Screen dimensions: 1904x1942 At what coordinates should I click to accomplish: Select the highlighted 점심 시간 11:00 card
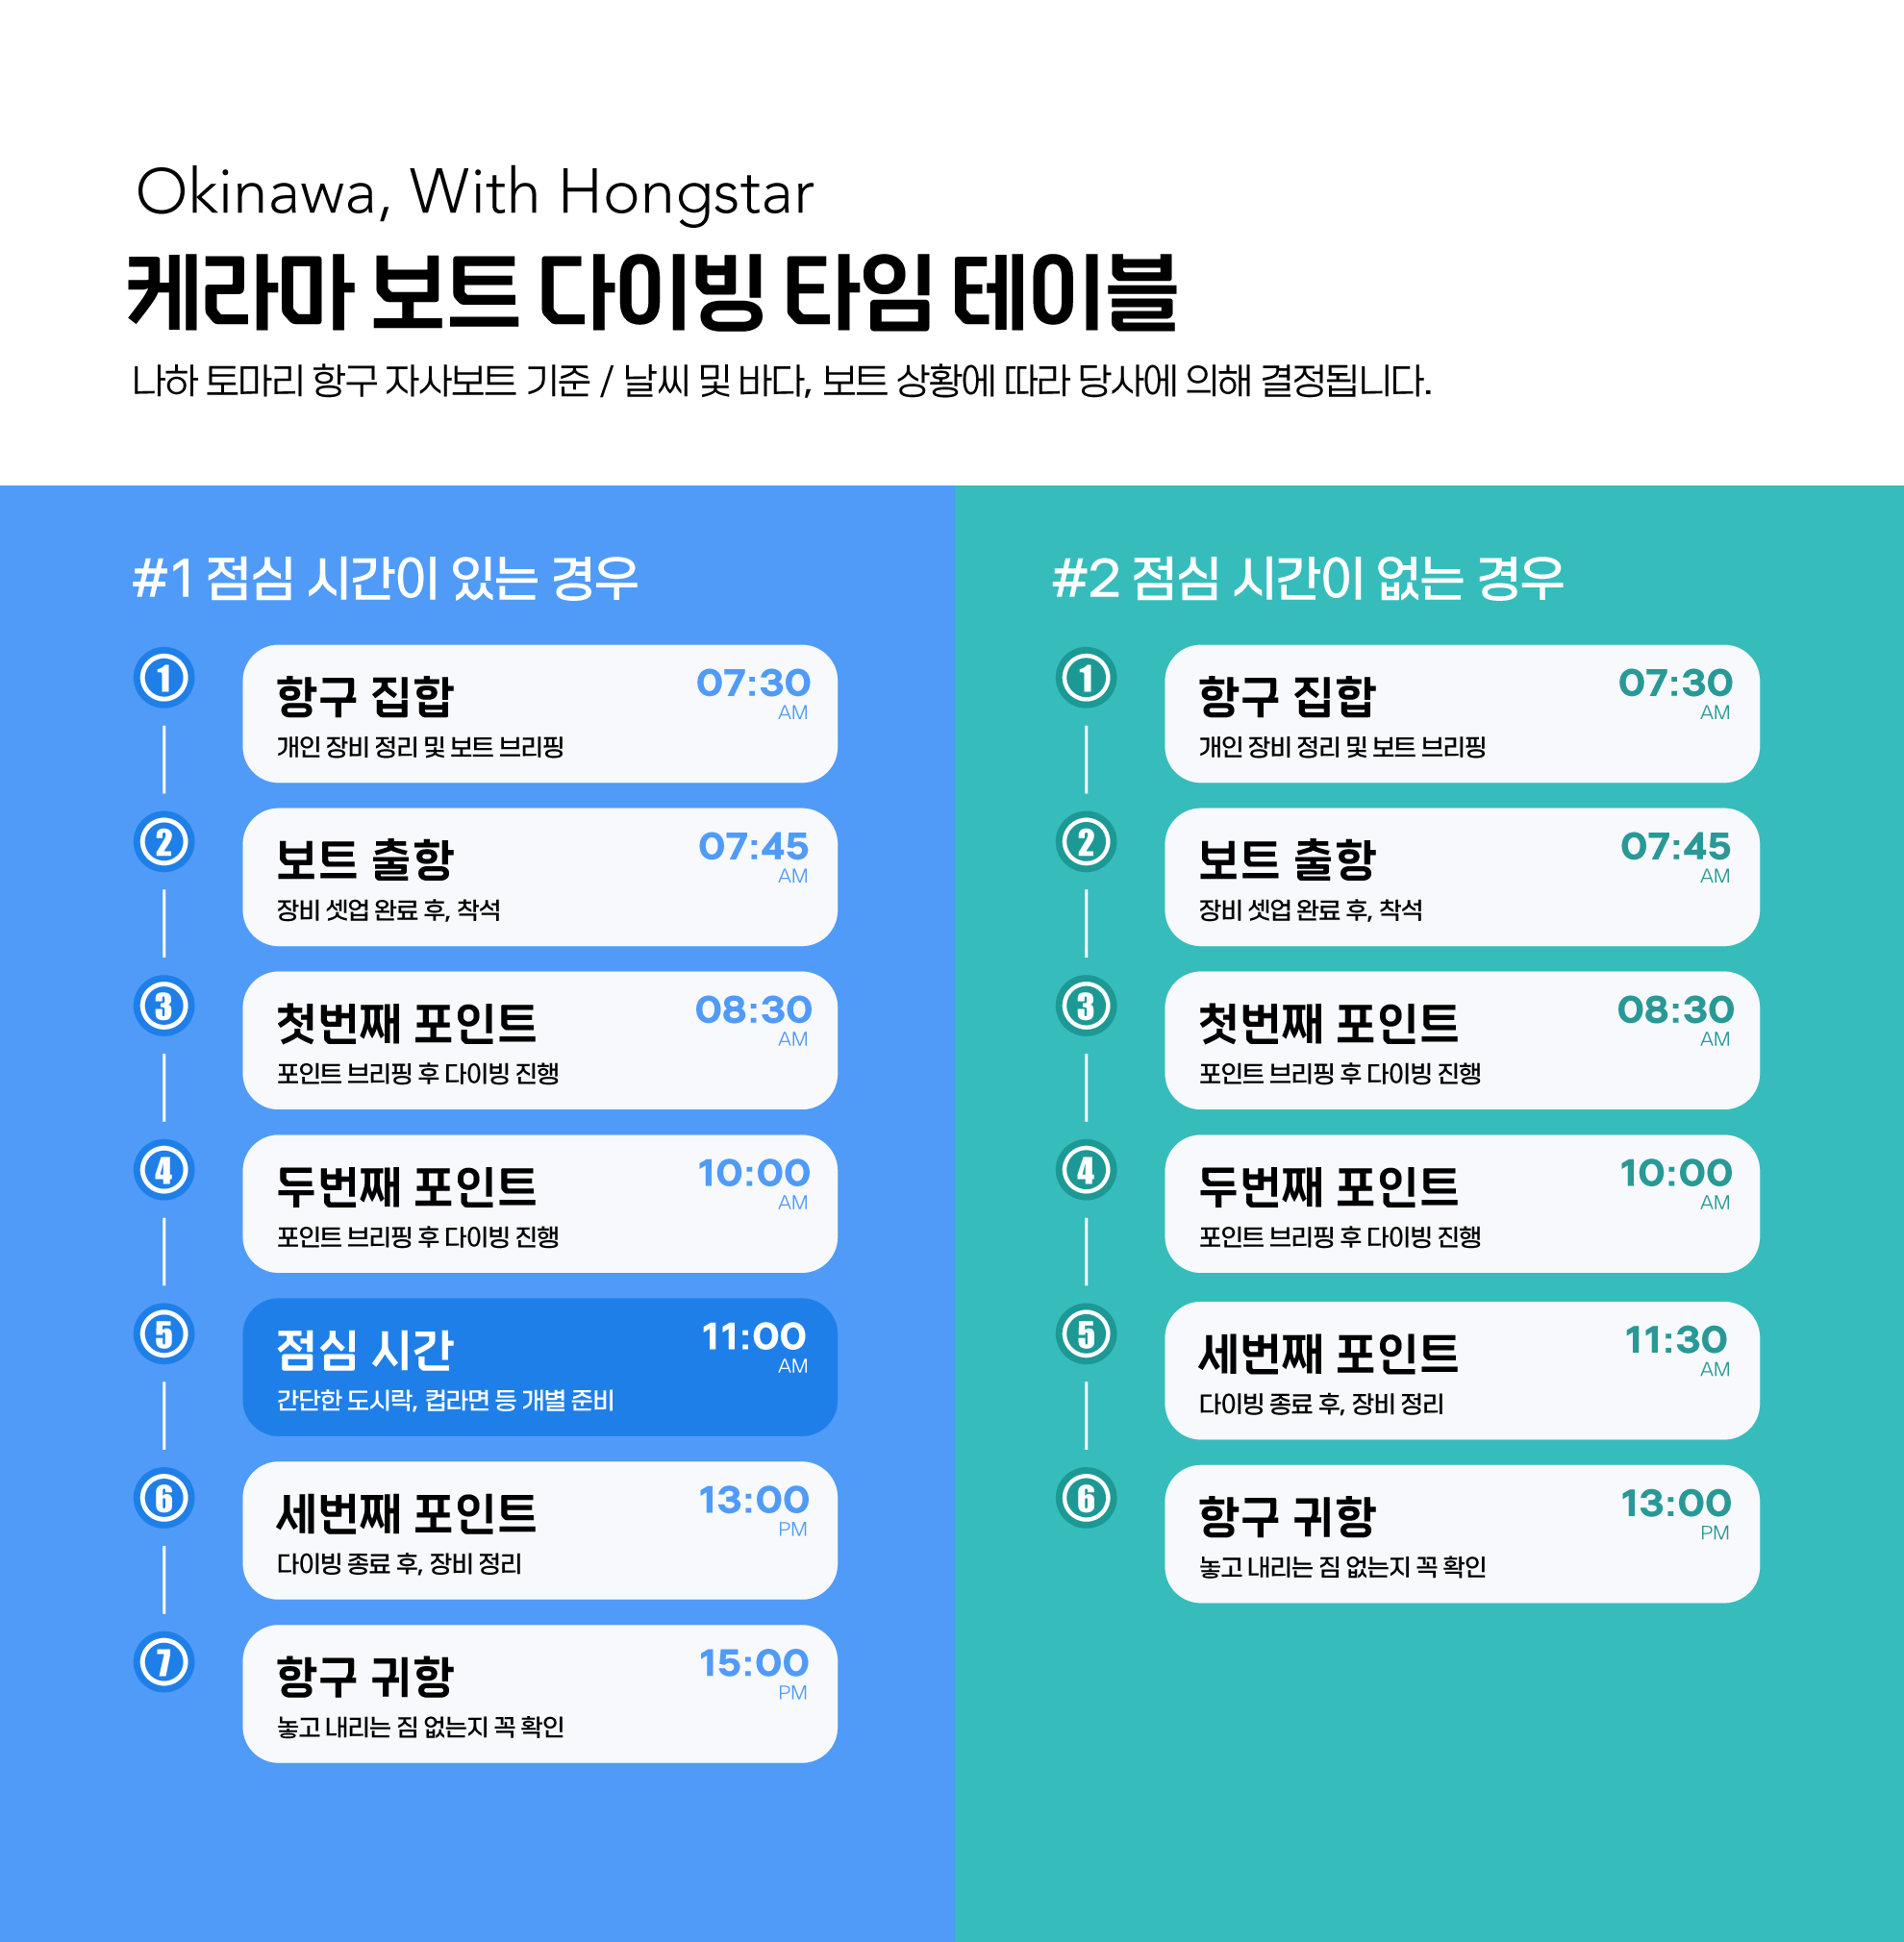[x=539, y=1367]
